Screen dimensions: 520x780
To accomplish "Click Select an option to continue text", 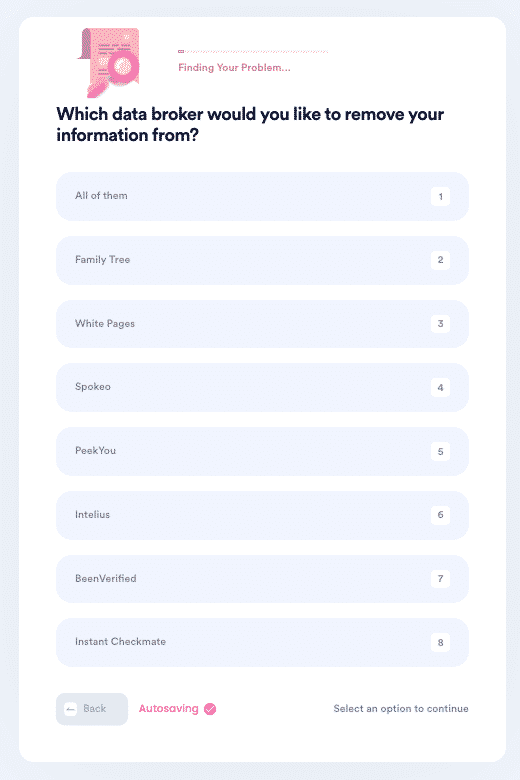I will 401,708.
